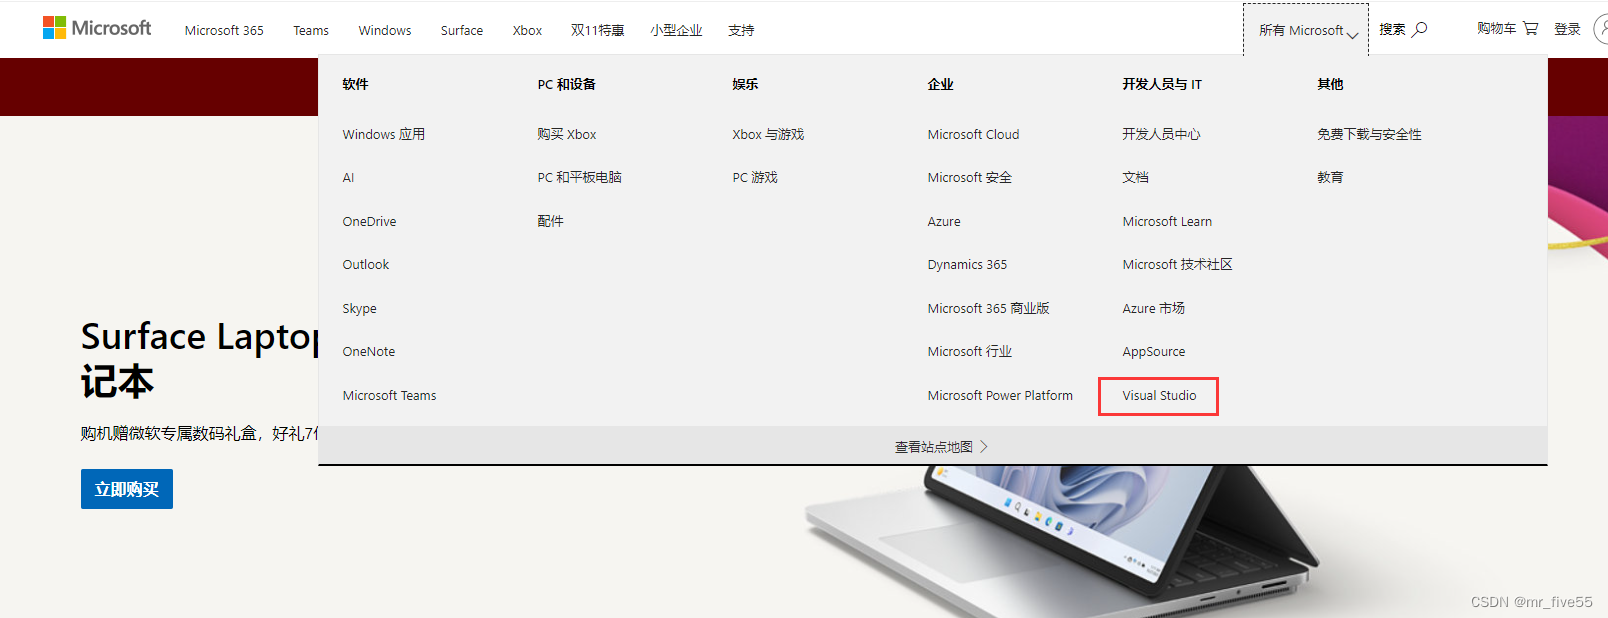Open the 免费下载与安全性 link
The image size is (1608, 618).
[1369, 134]
